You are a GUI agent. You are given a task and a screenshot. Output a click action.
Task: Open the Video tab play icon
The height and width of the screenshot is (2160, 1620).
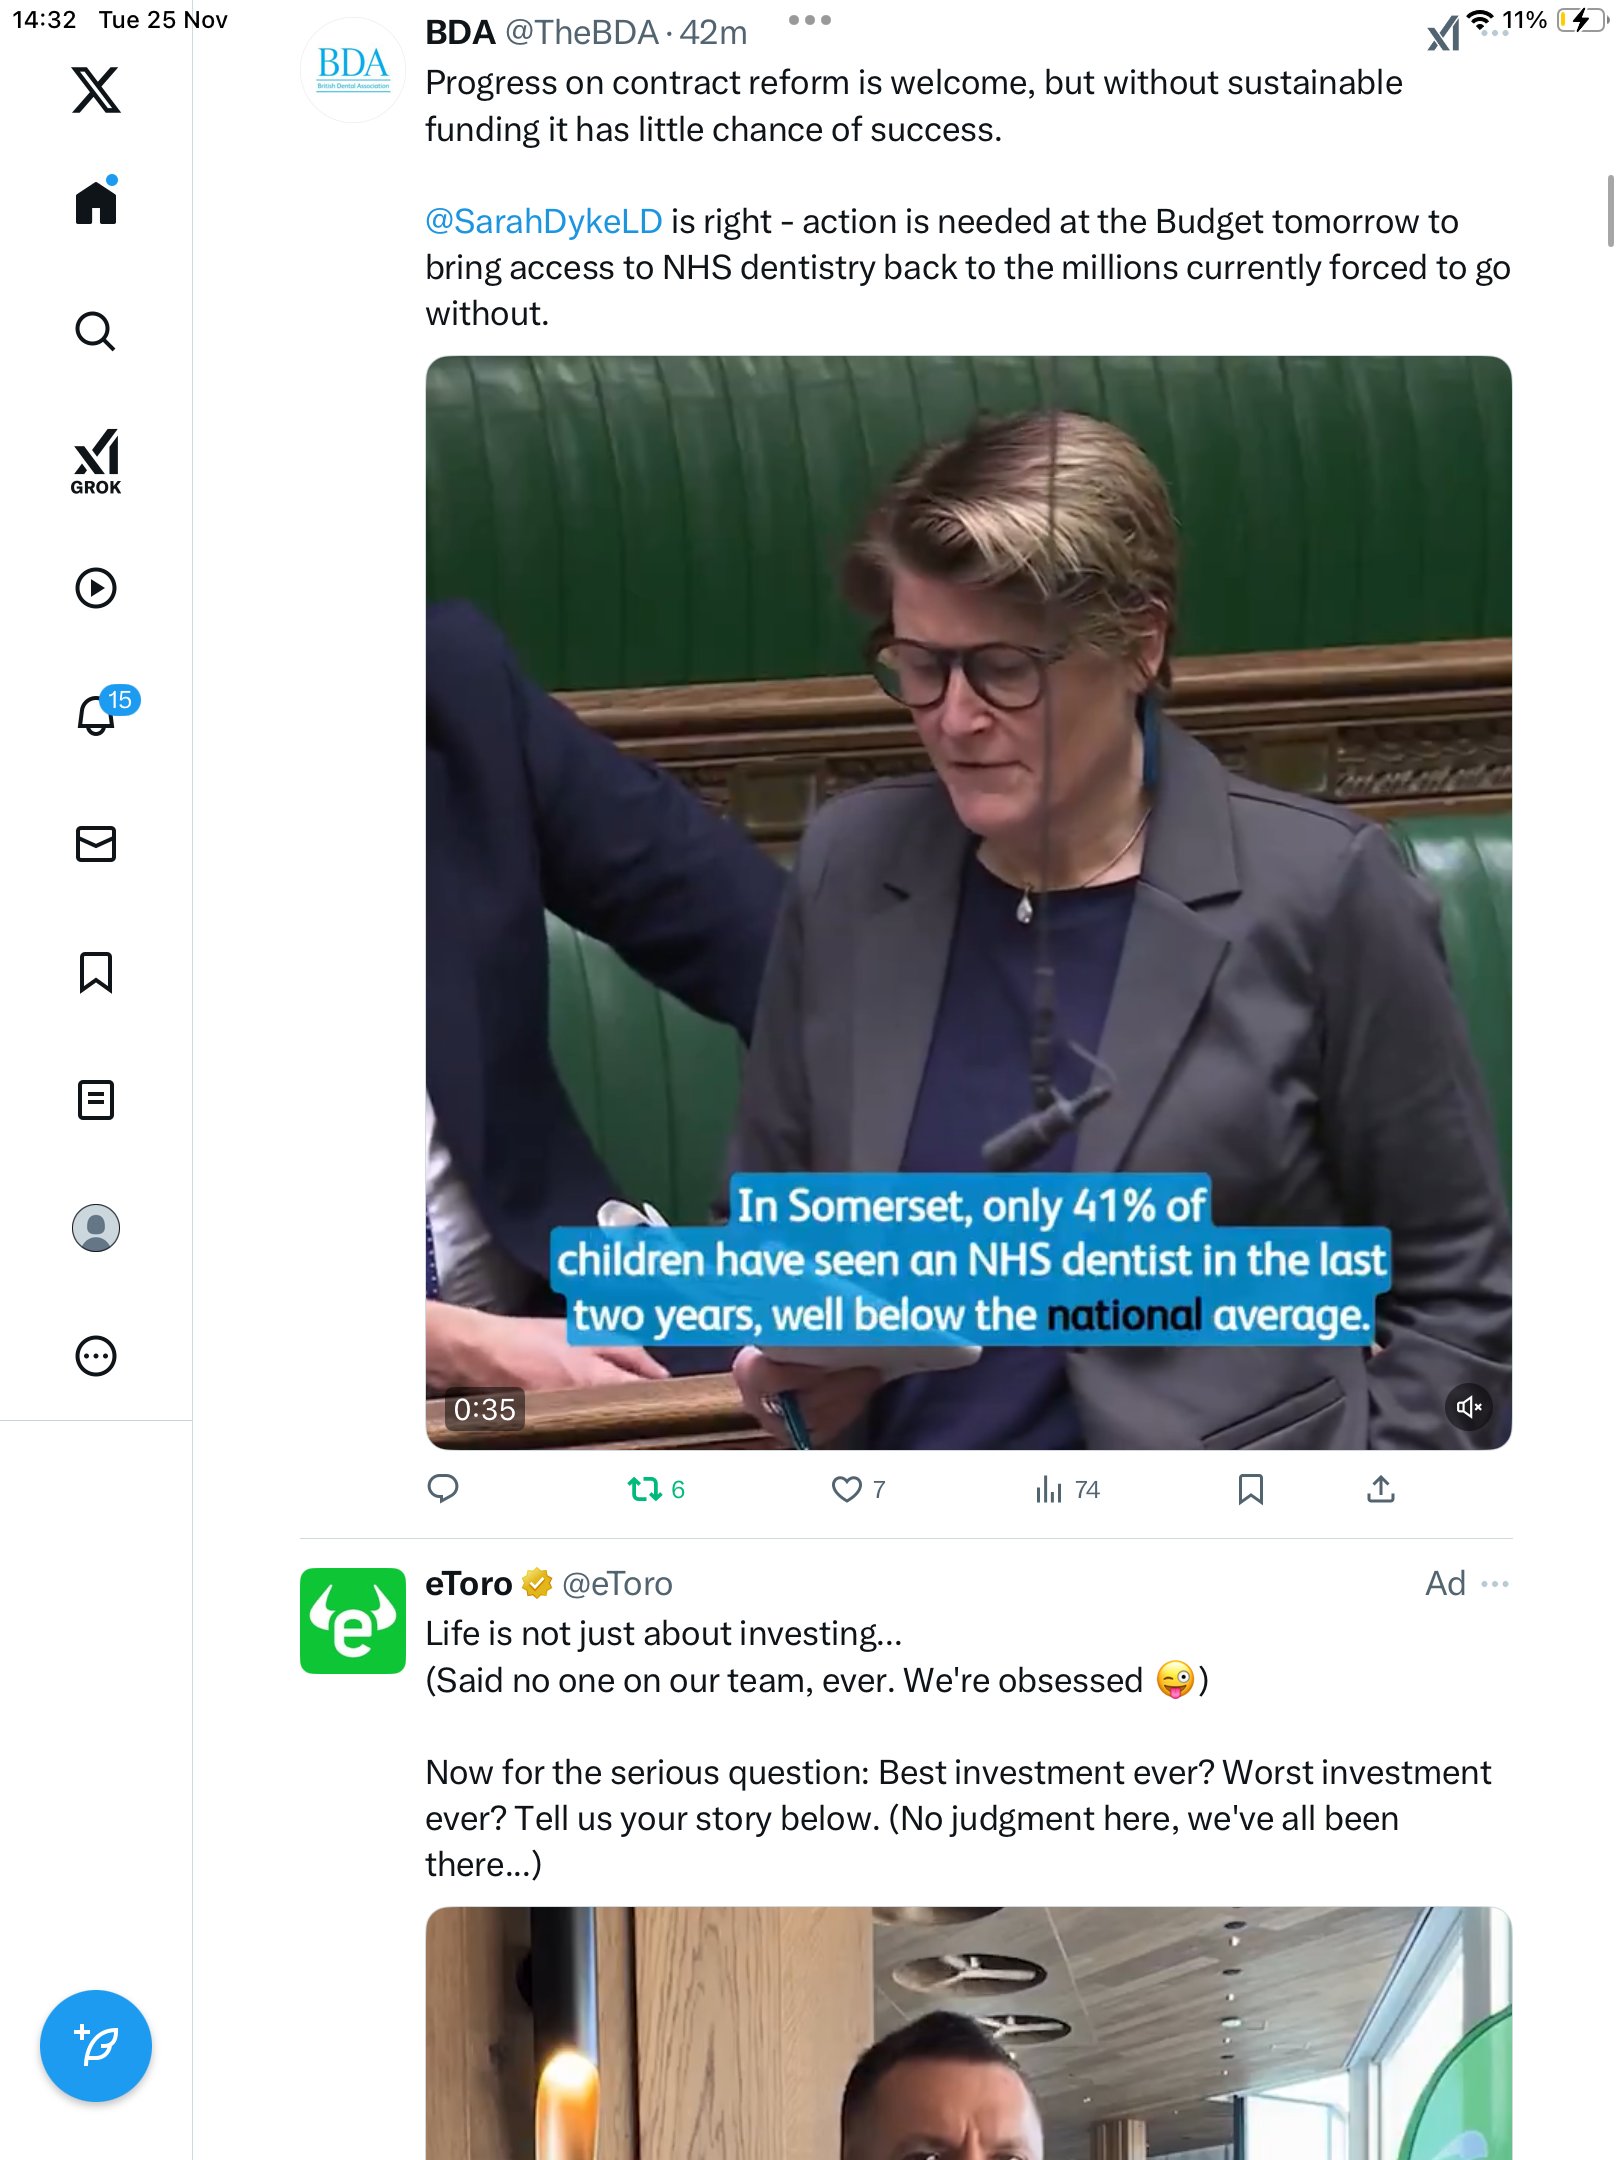(96, 588)
